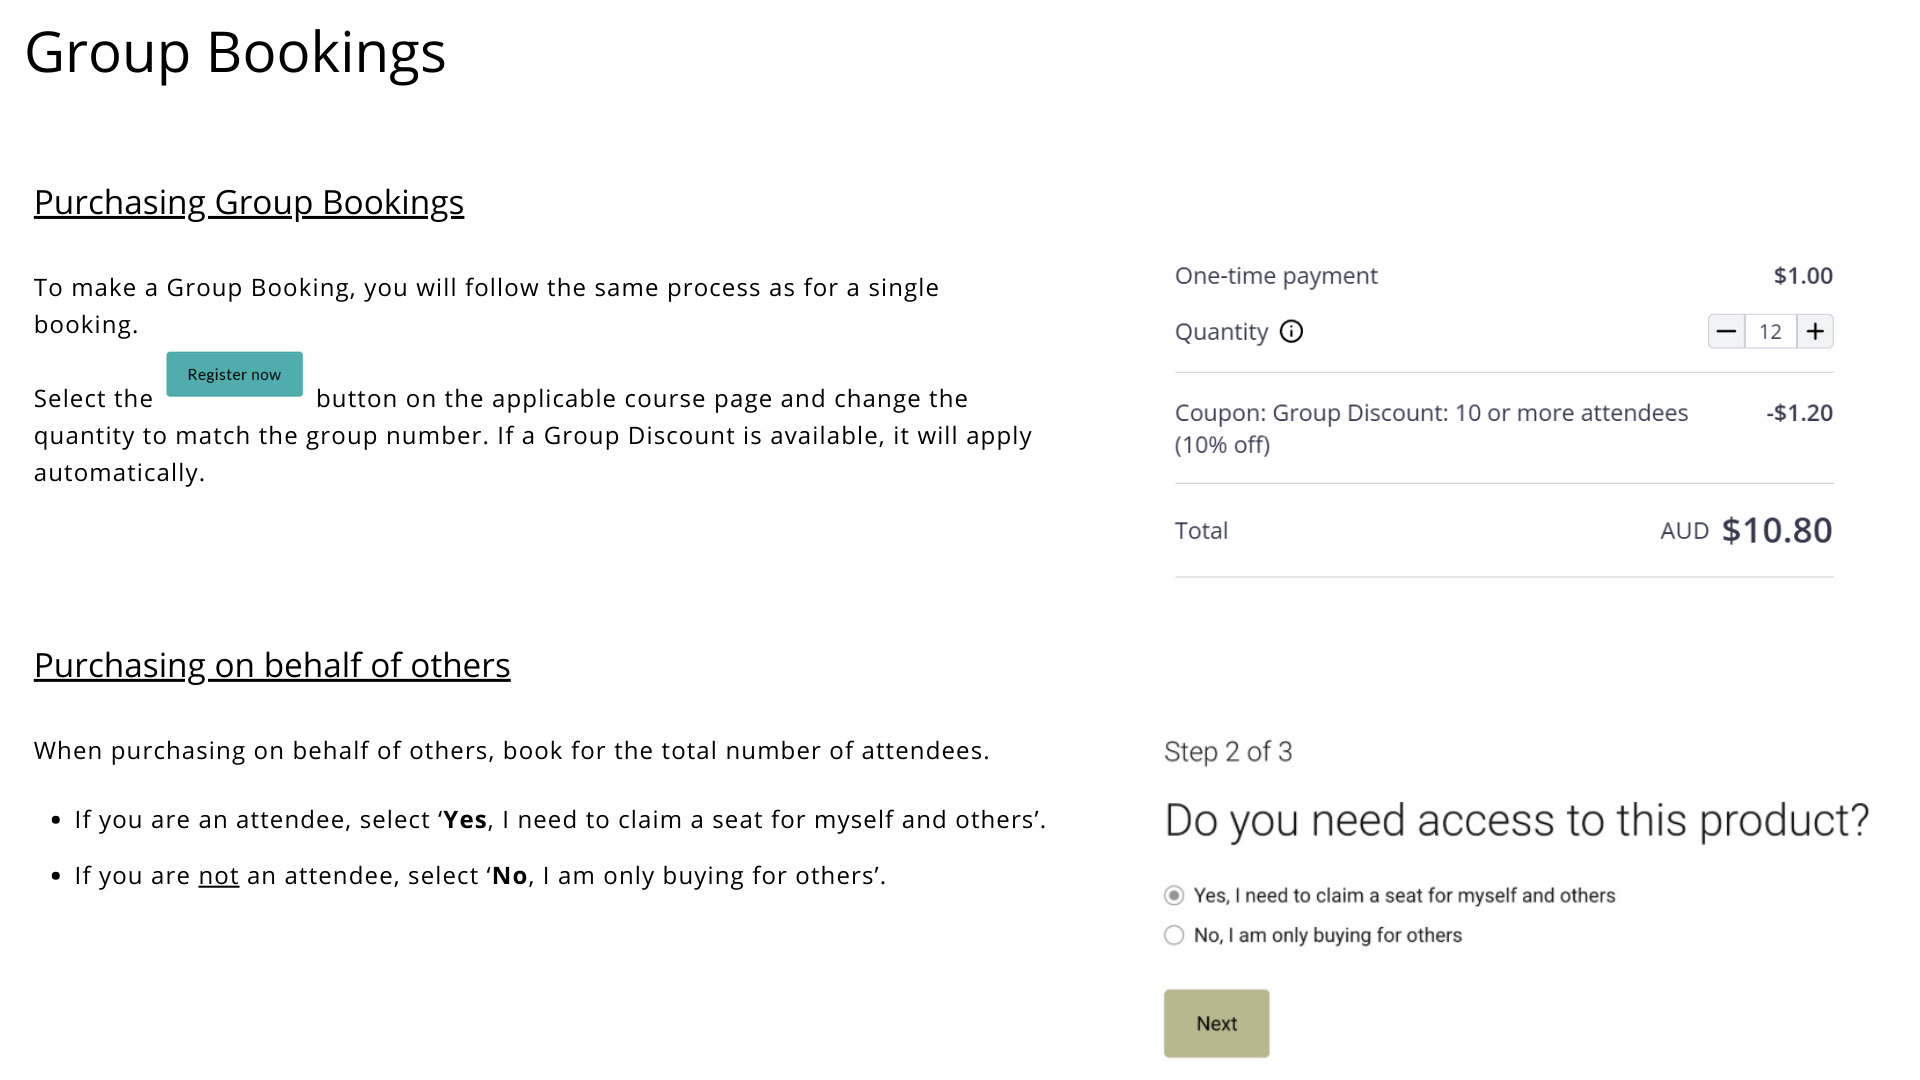Screen dimensions: 1920x1080
Task: Click the AUD currency label
Action: point(1684,531)
